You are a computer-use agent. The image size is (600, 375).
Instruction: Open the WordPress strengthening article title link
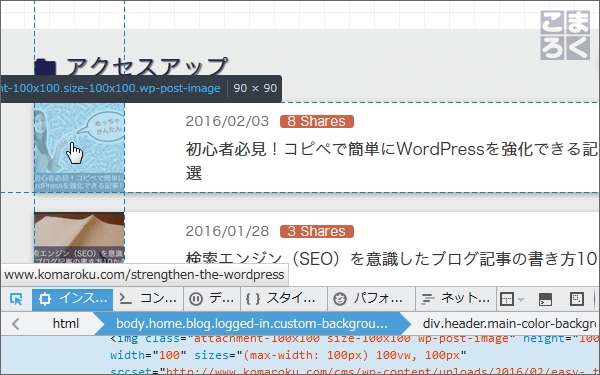[x=391, y=161]
